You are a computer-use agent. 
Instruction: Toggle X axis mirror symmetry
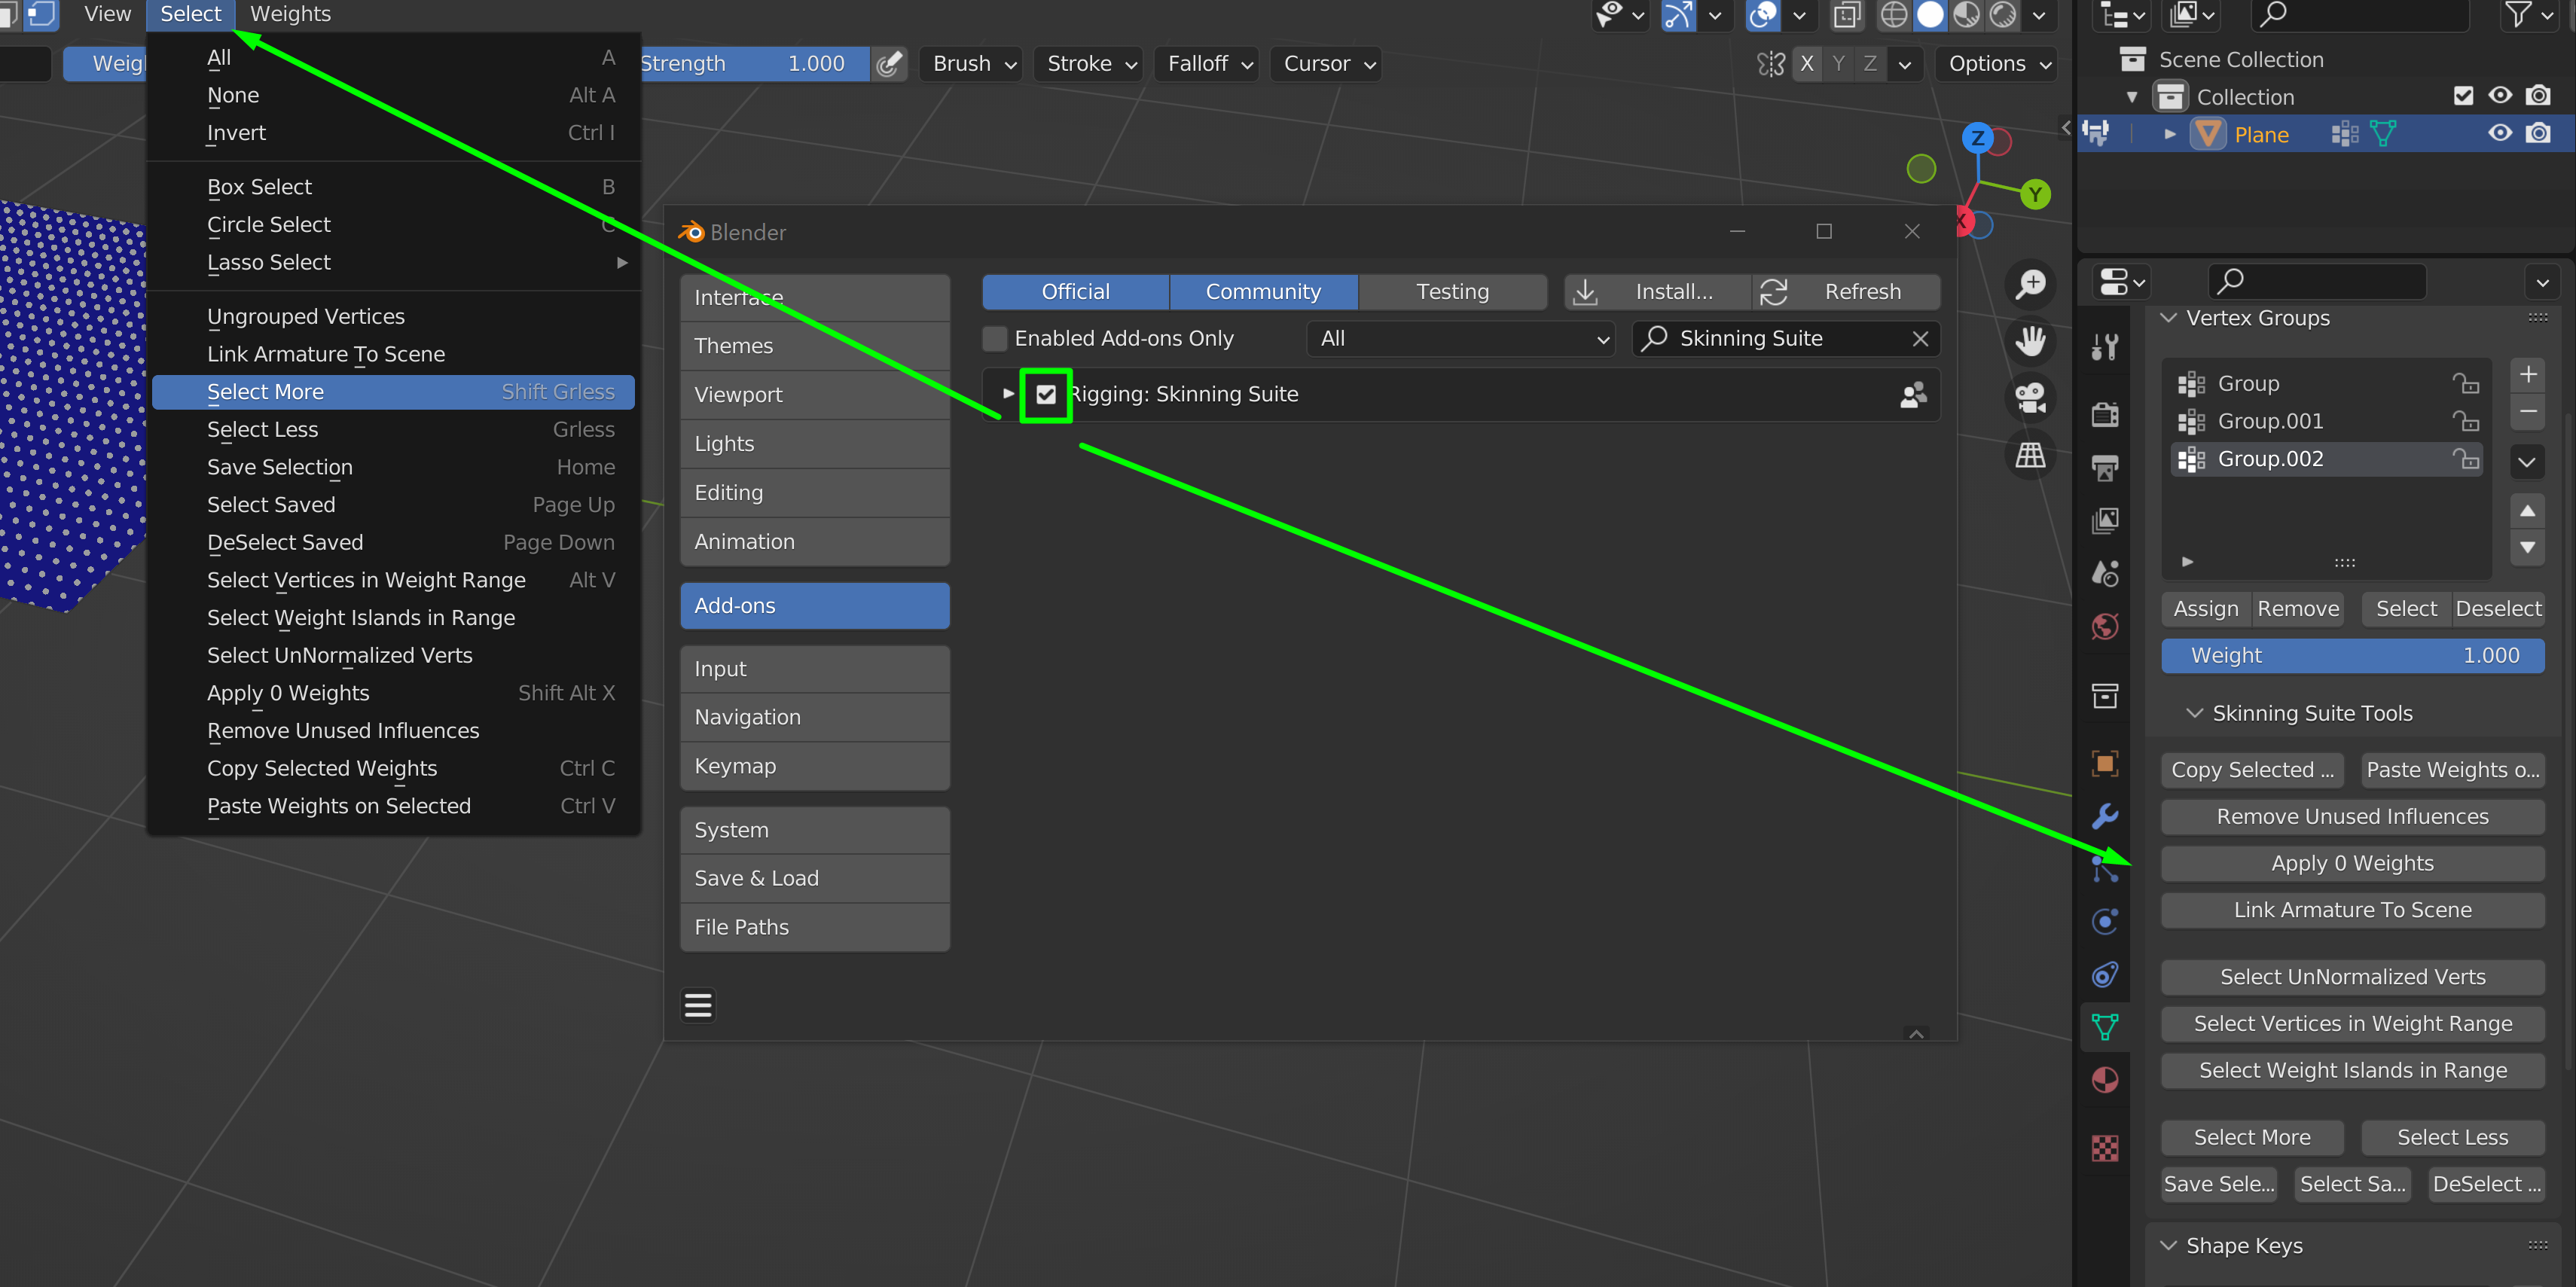[x=1807, y=64]
